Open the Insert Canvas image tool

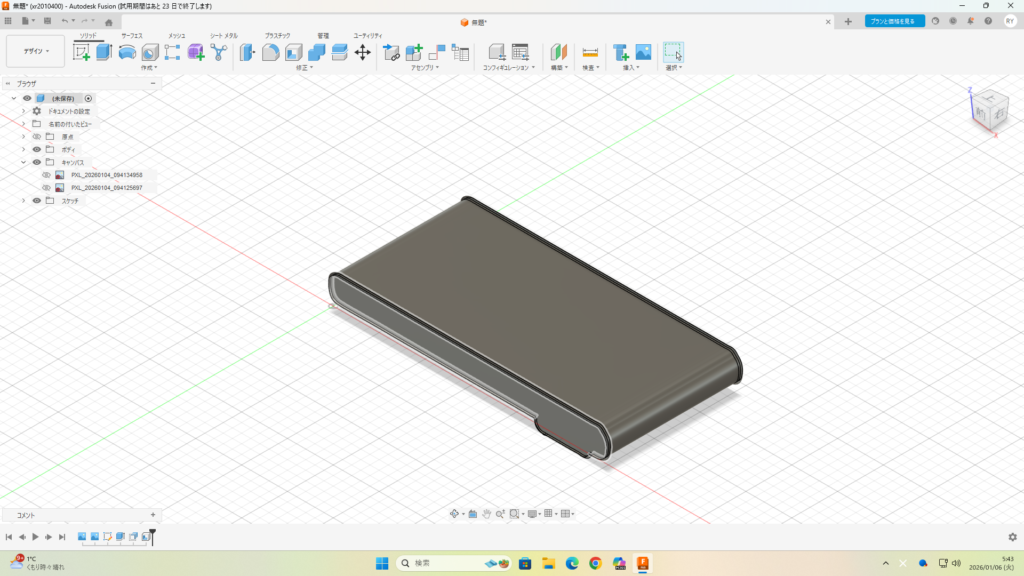click(x=643, y=52)
